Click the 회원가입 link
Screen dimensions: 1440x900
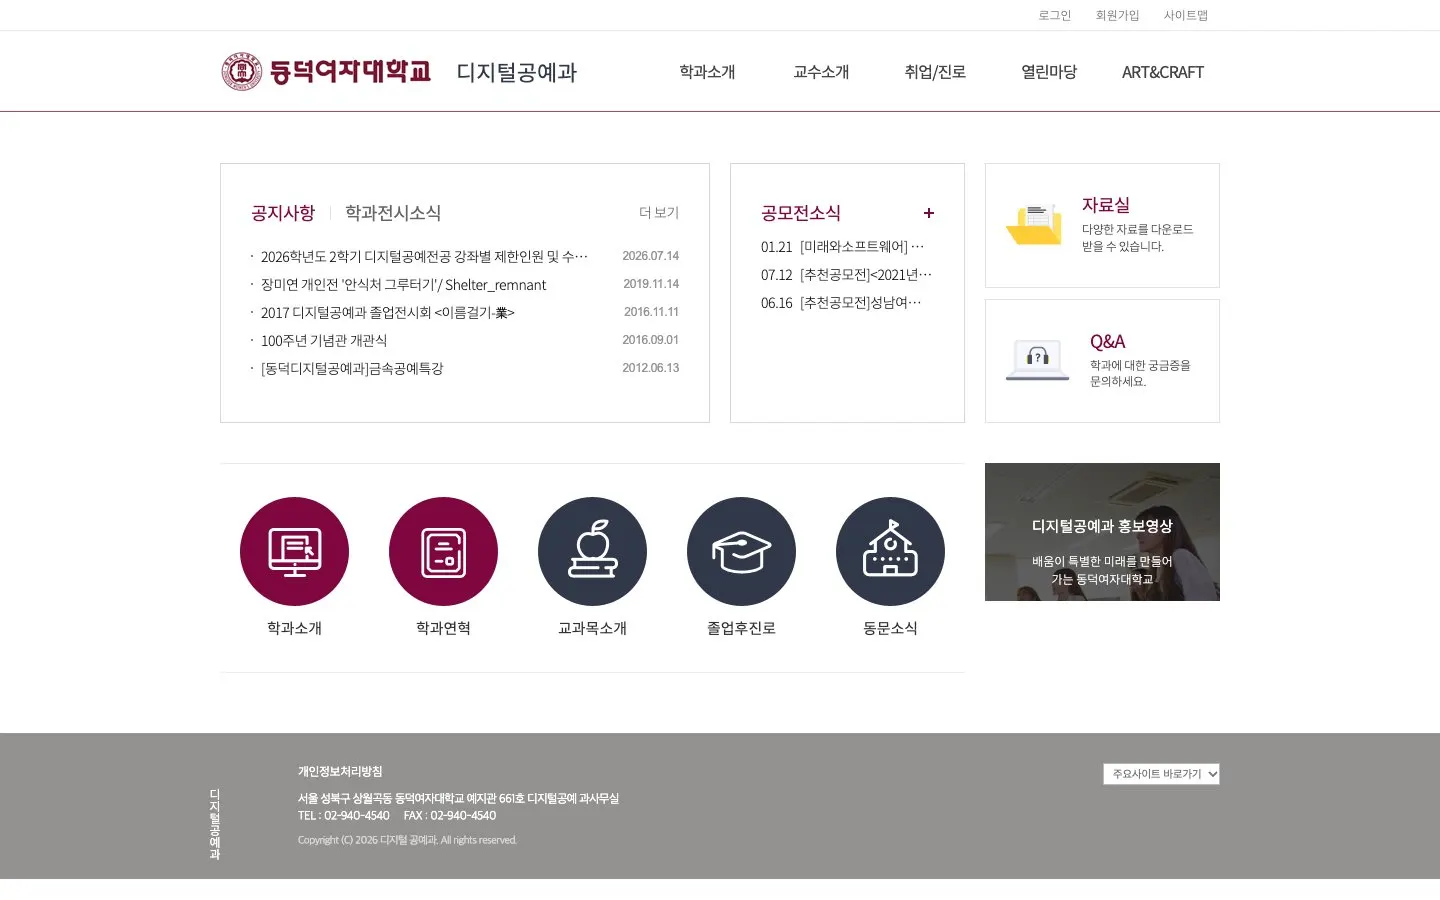click(1117, 15)
